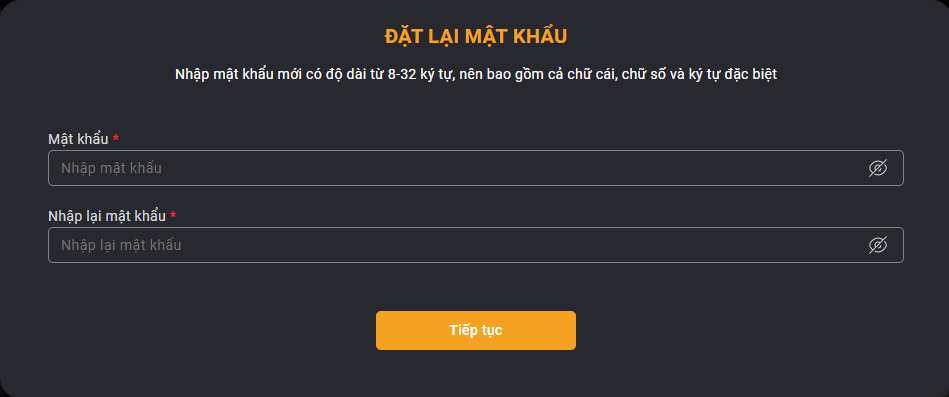Image resolution: width=949 pixels, height=397 pixels.
Task: Click the Nhập lại mật khẩu field label
Action: [107, 216]
